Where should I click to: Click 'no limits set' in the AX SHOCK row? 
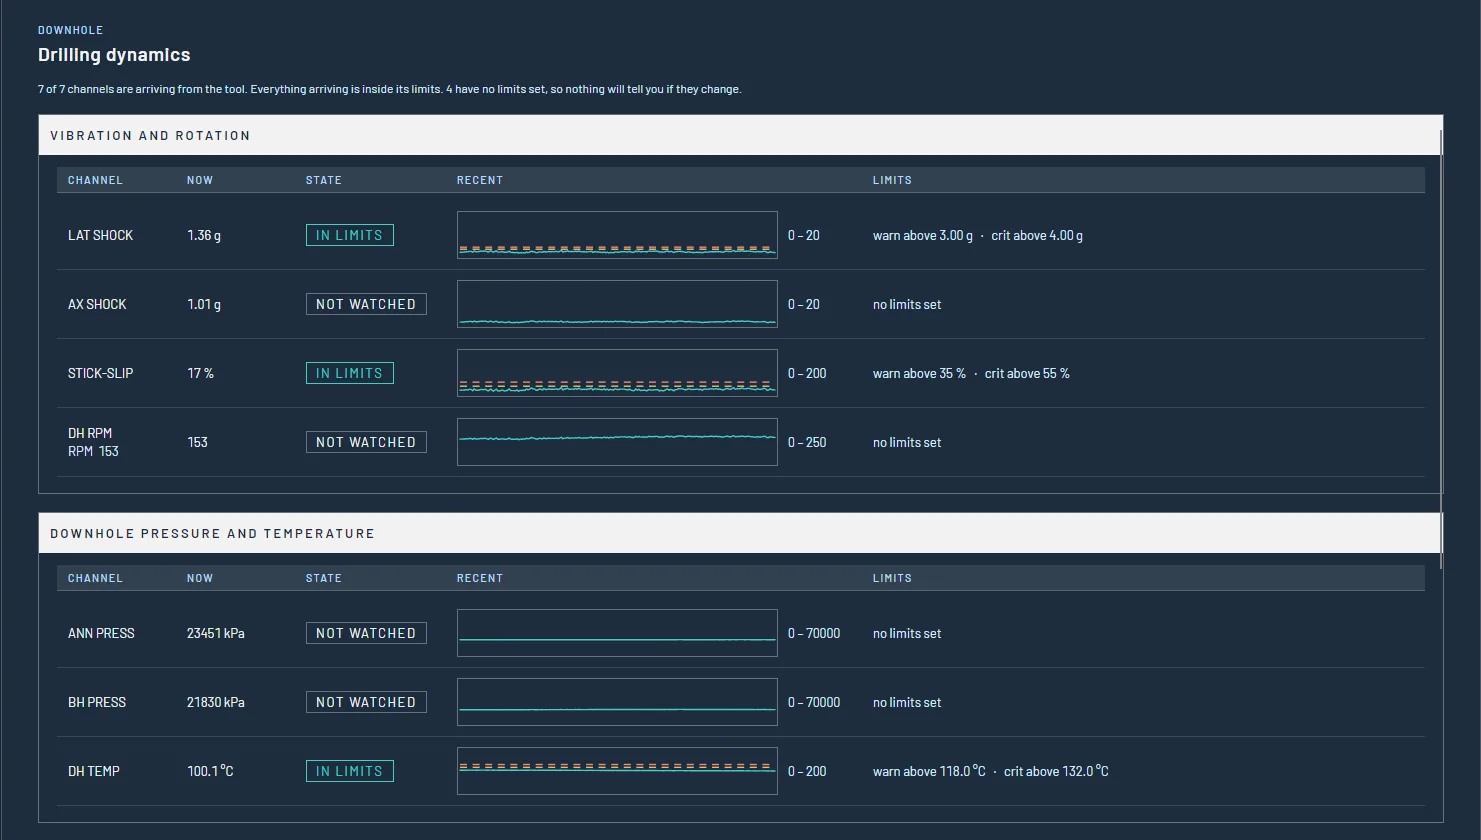(907, 304)
